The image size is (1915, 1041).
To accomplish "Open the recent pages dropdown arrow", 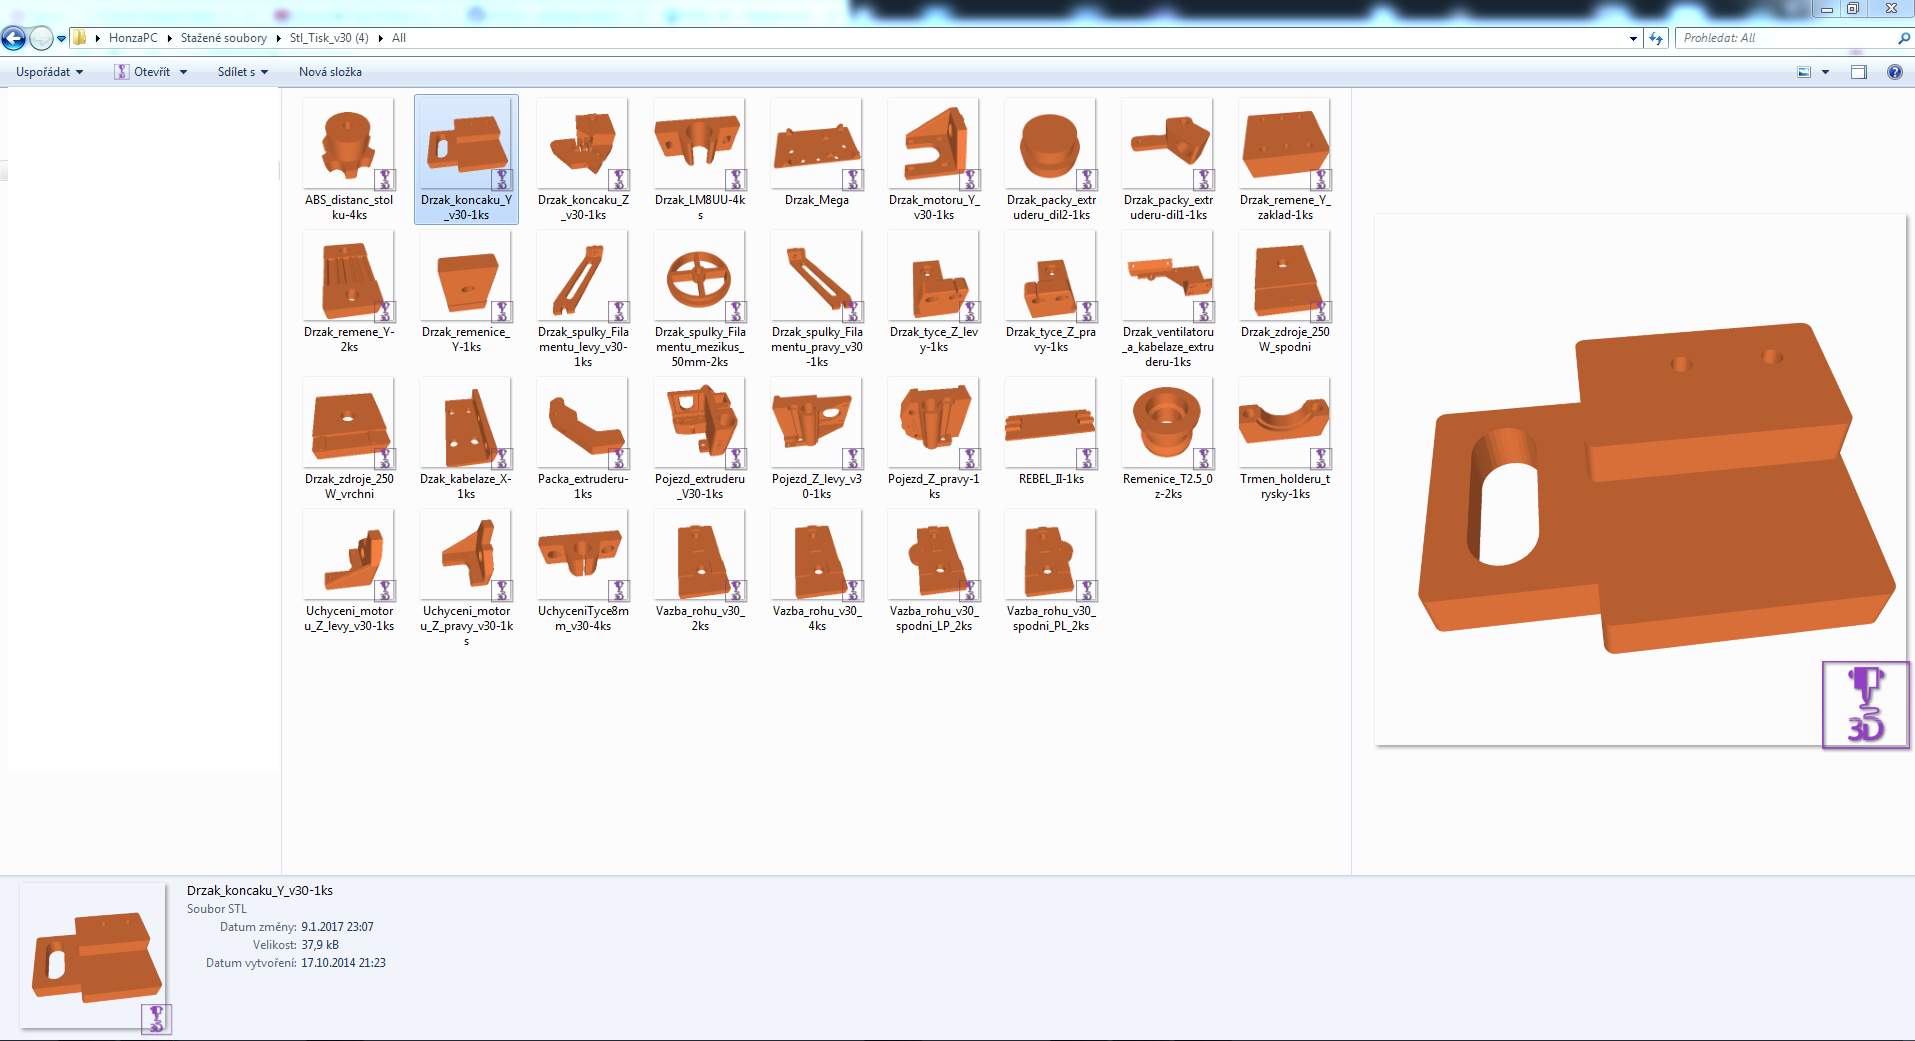I will [62, 38].
